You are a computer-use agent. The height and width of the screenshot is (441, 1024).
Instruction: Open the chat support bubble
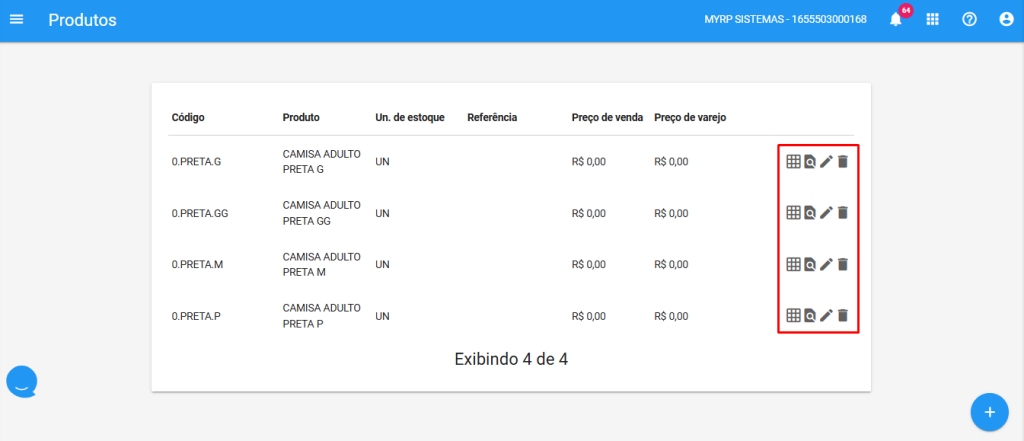pyautogui.click(x=22, y=382)
